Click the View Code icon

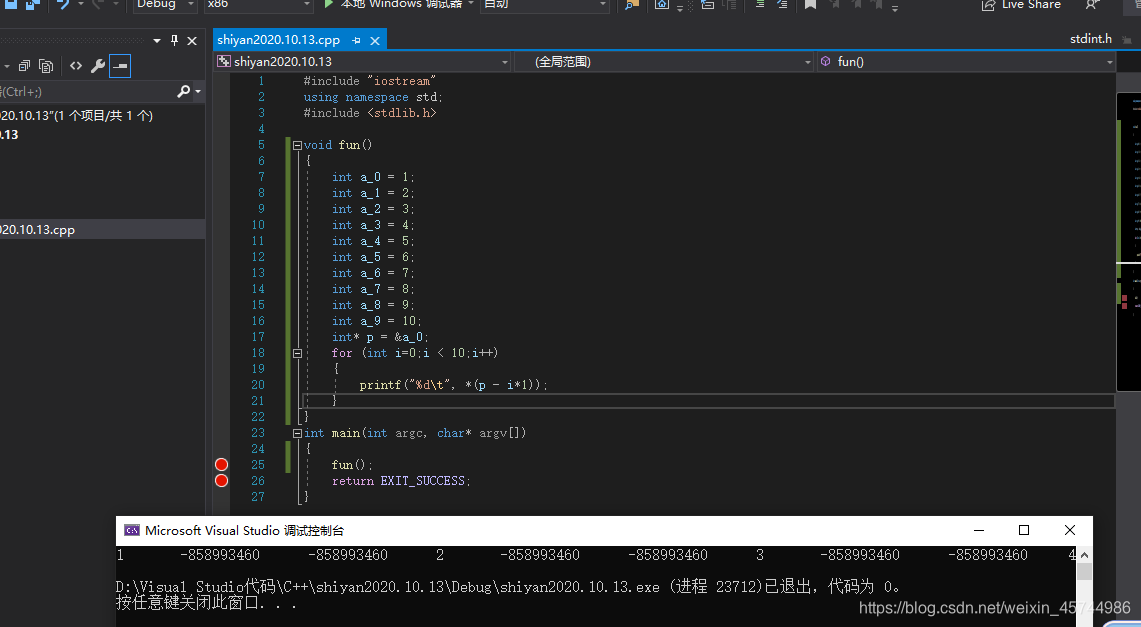pos(76,66)
